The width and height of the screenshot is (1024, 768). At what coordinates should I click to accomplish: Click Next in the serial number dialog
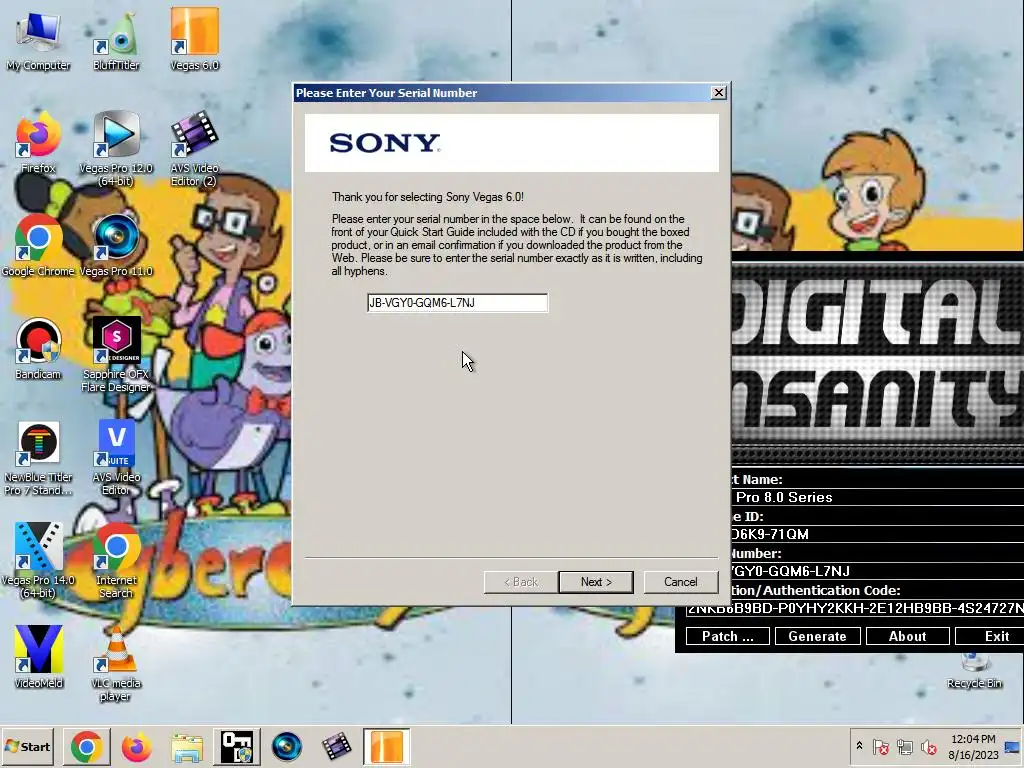tap(596, 582)
